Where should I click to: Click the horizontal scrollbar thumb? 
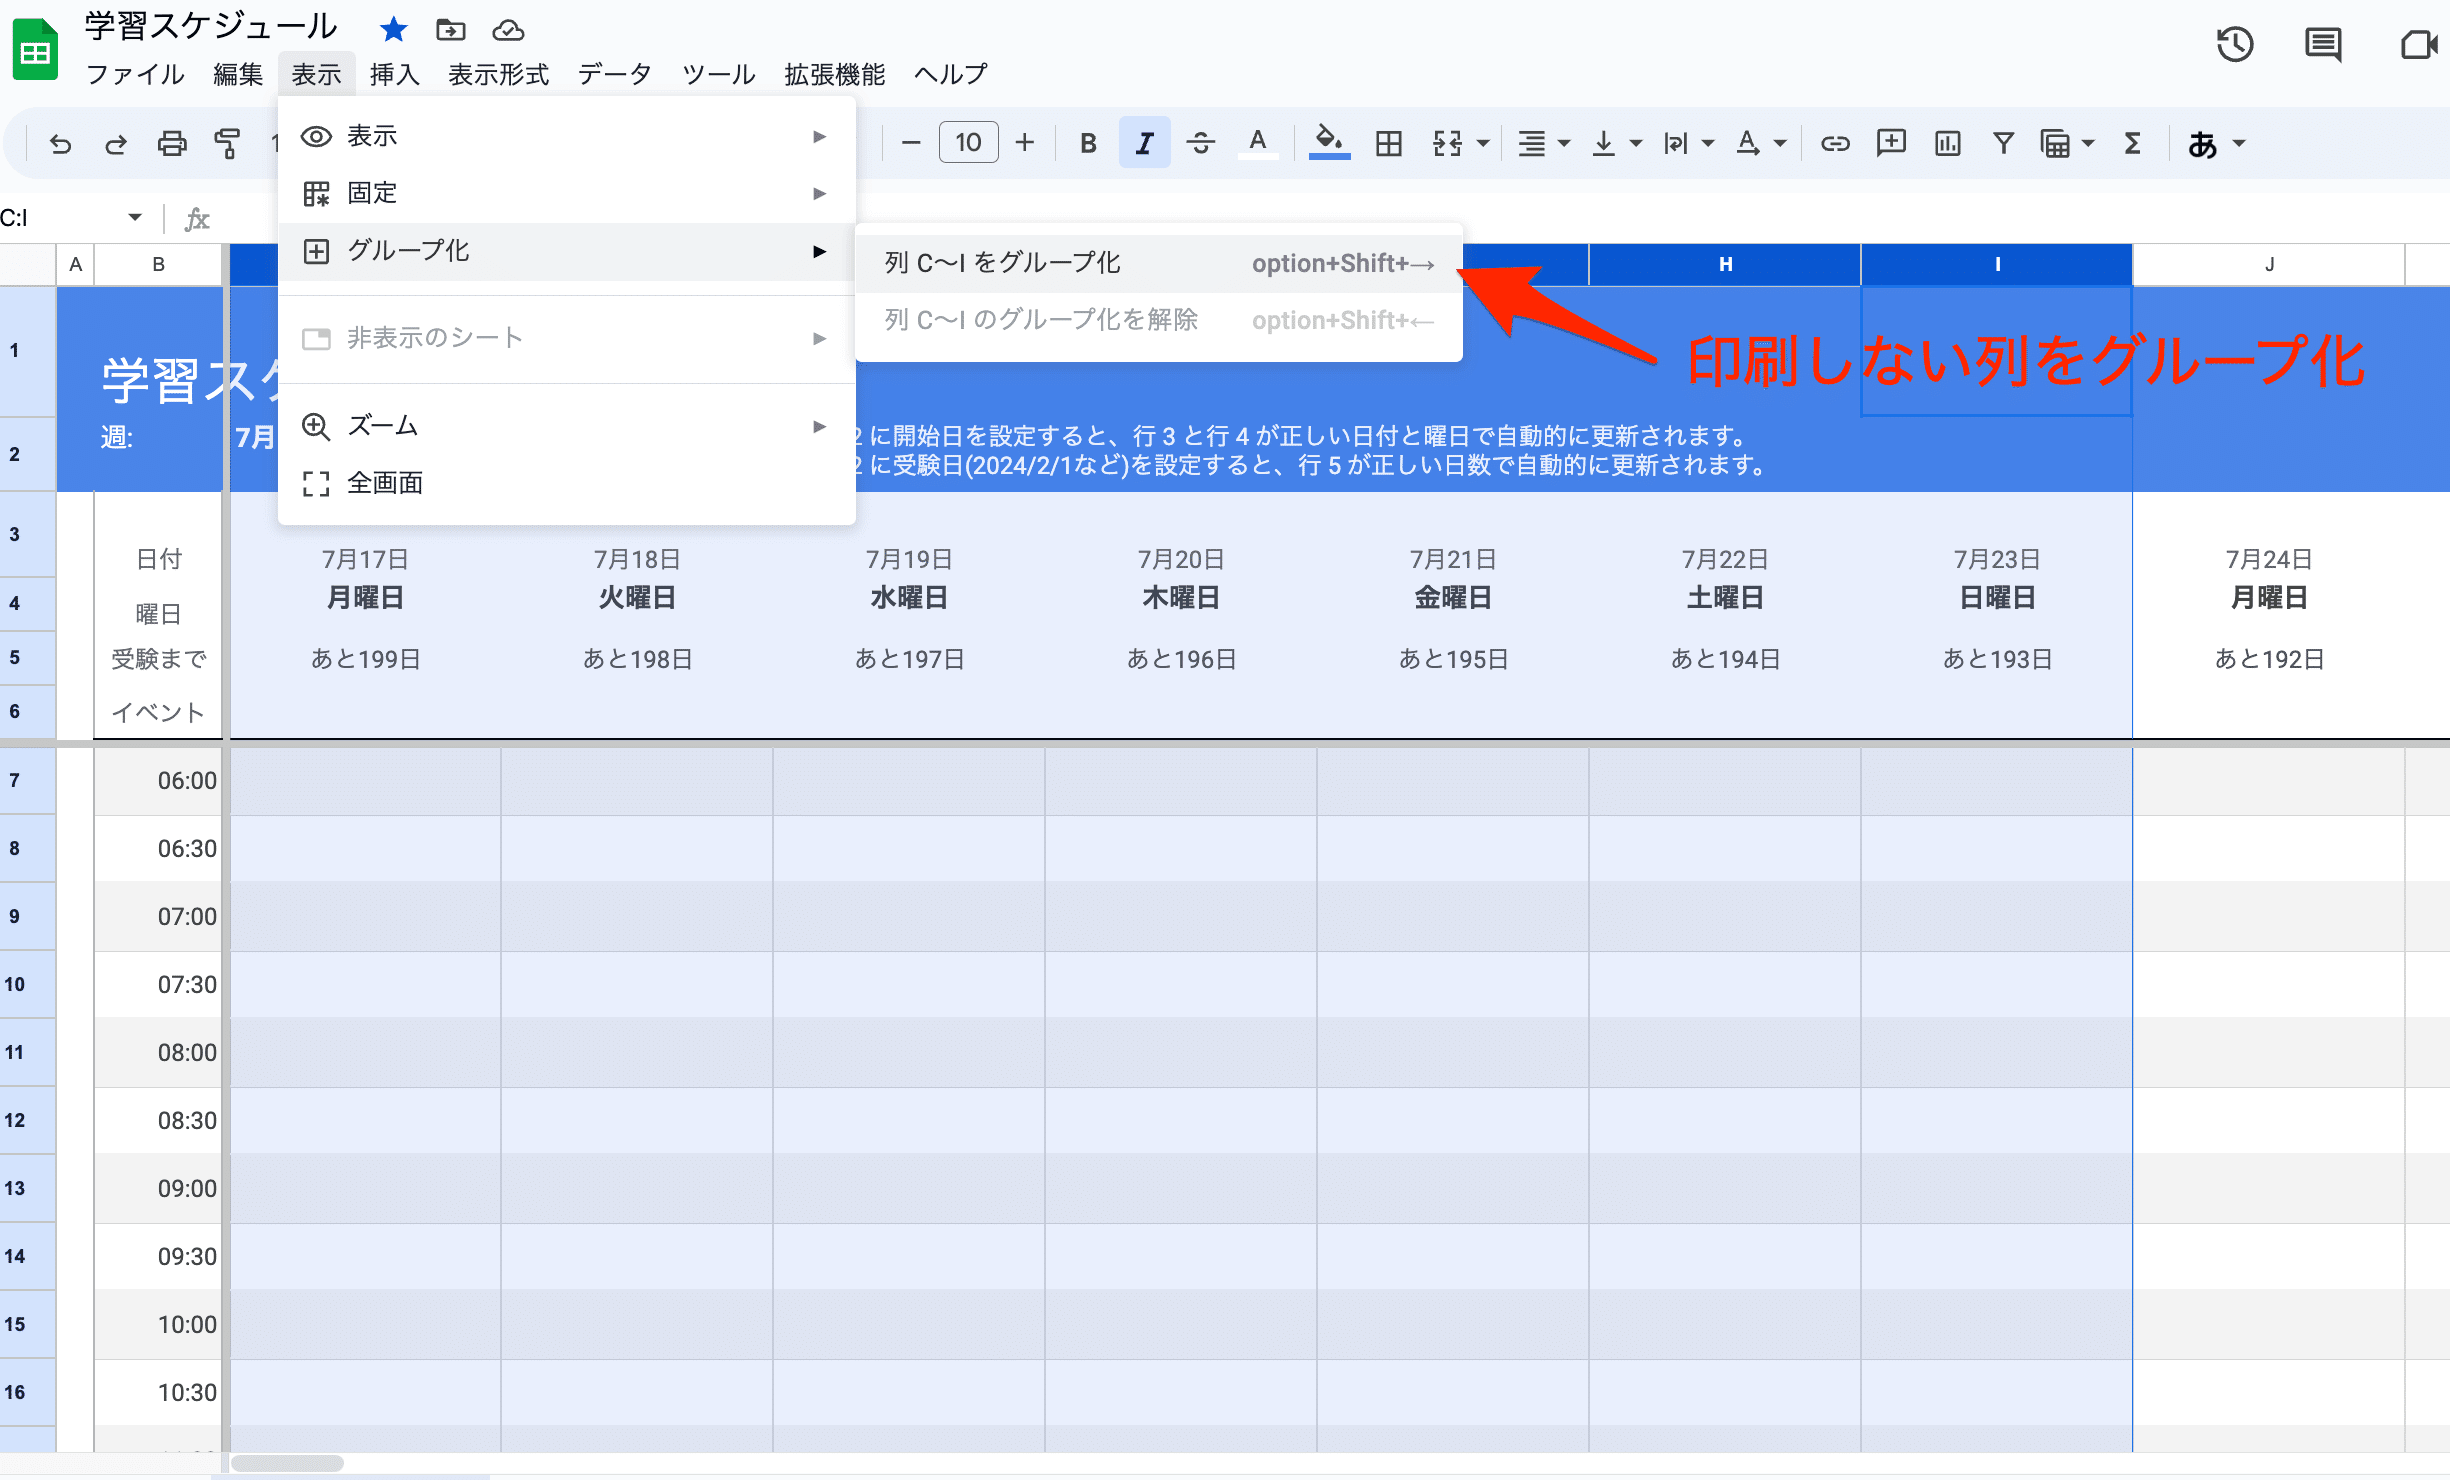[x=288, y=1463]
